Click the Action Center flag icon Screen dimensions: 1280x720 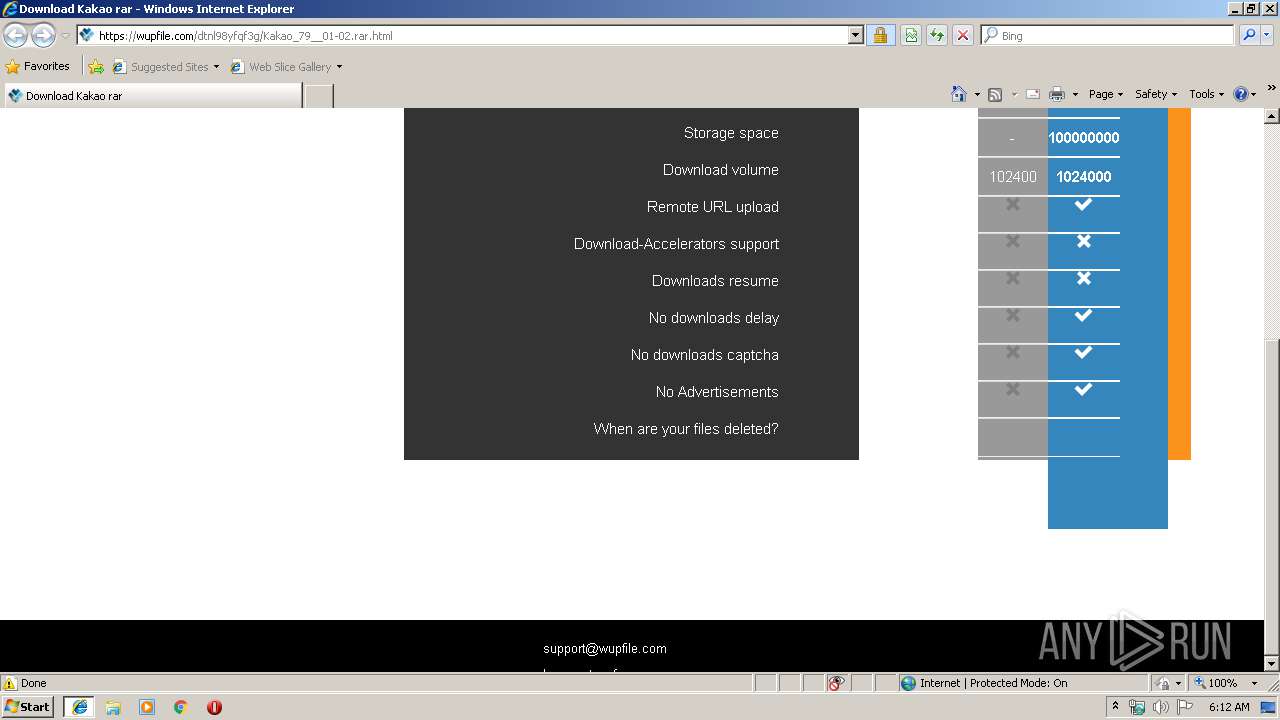(x=1185, y=707)
